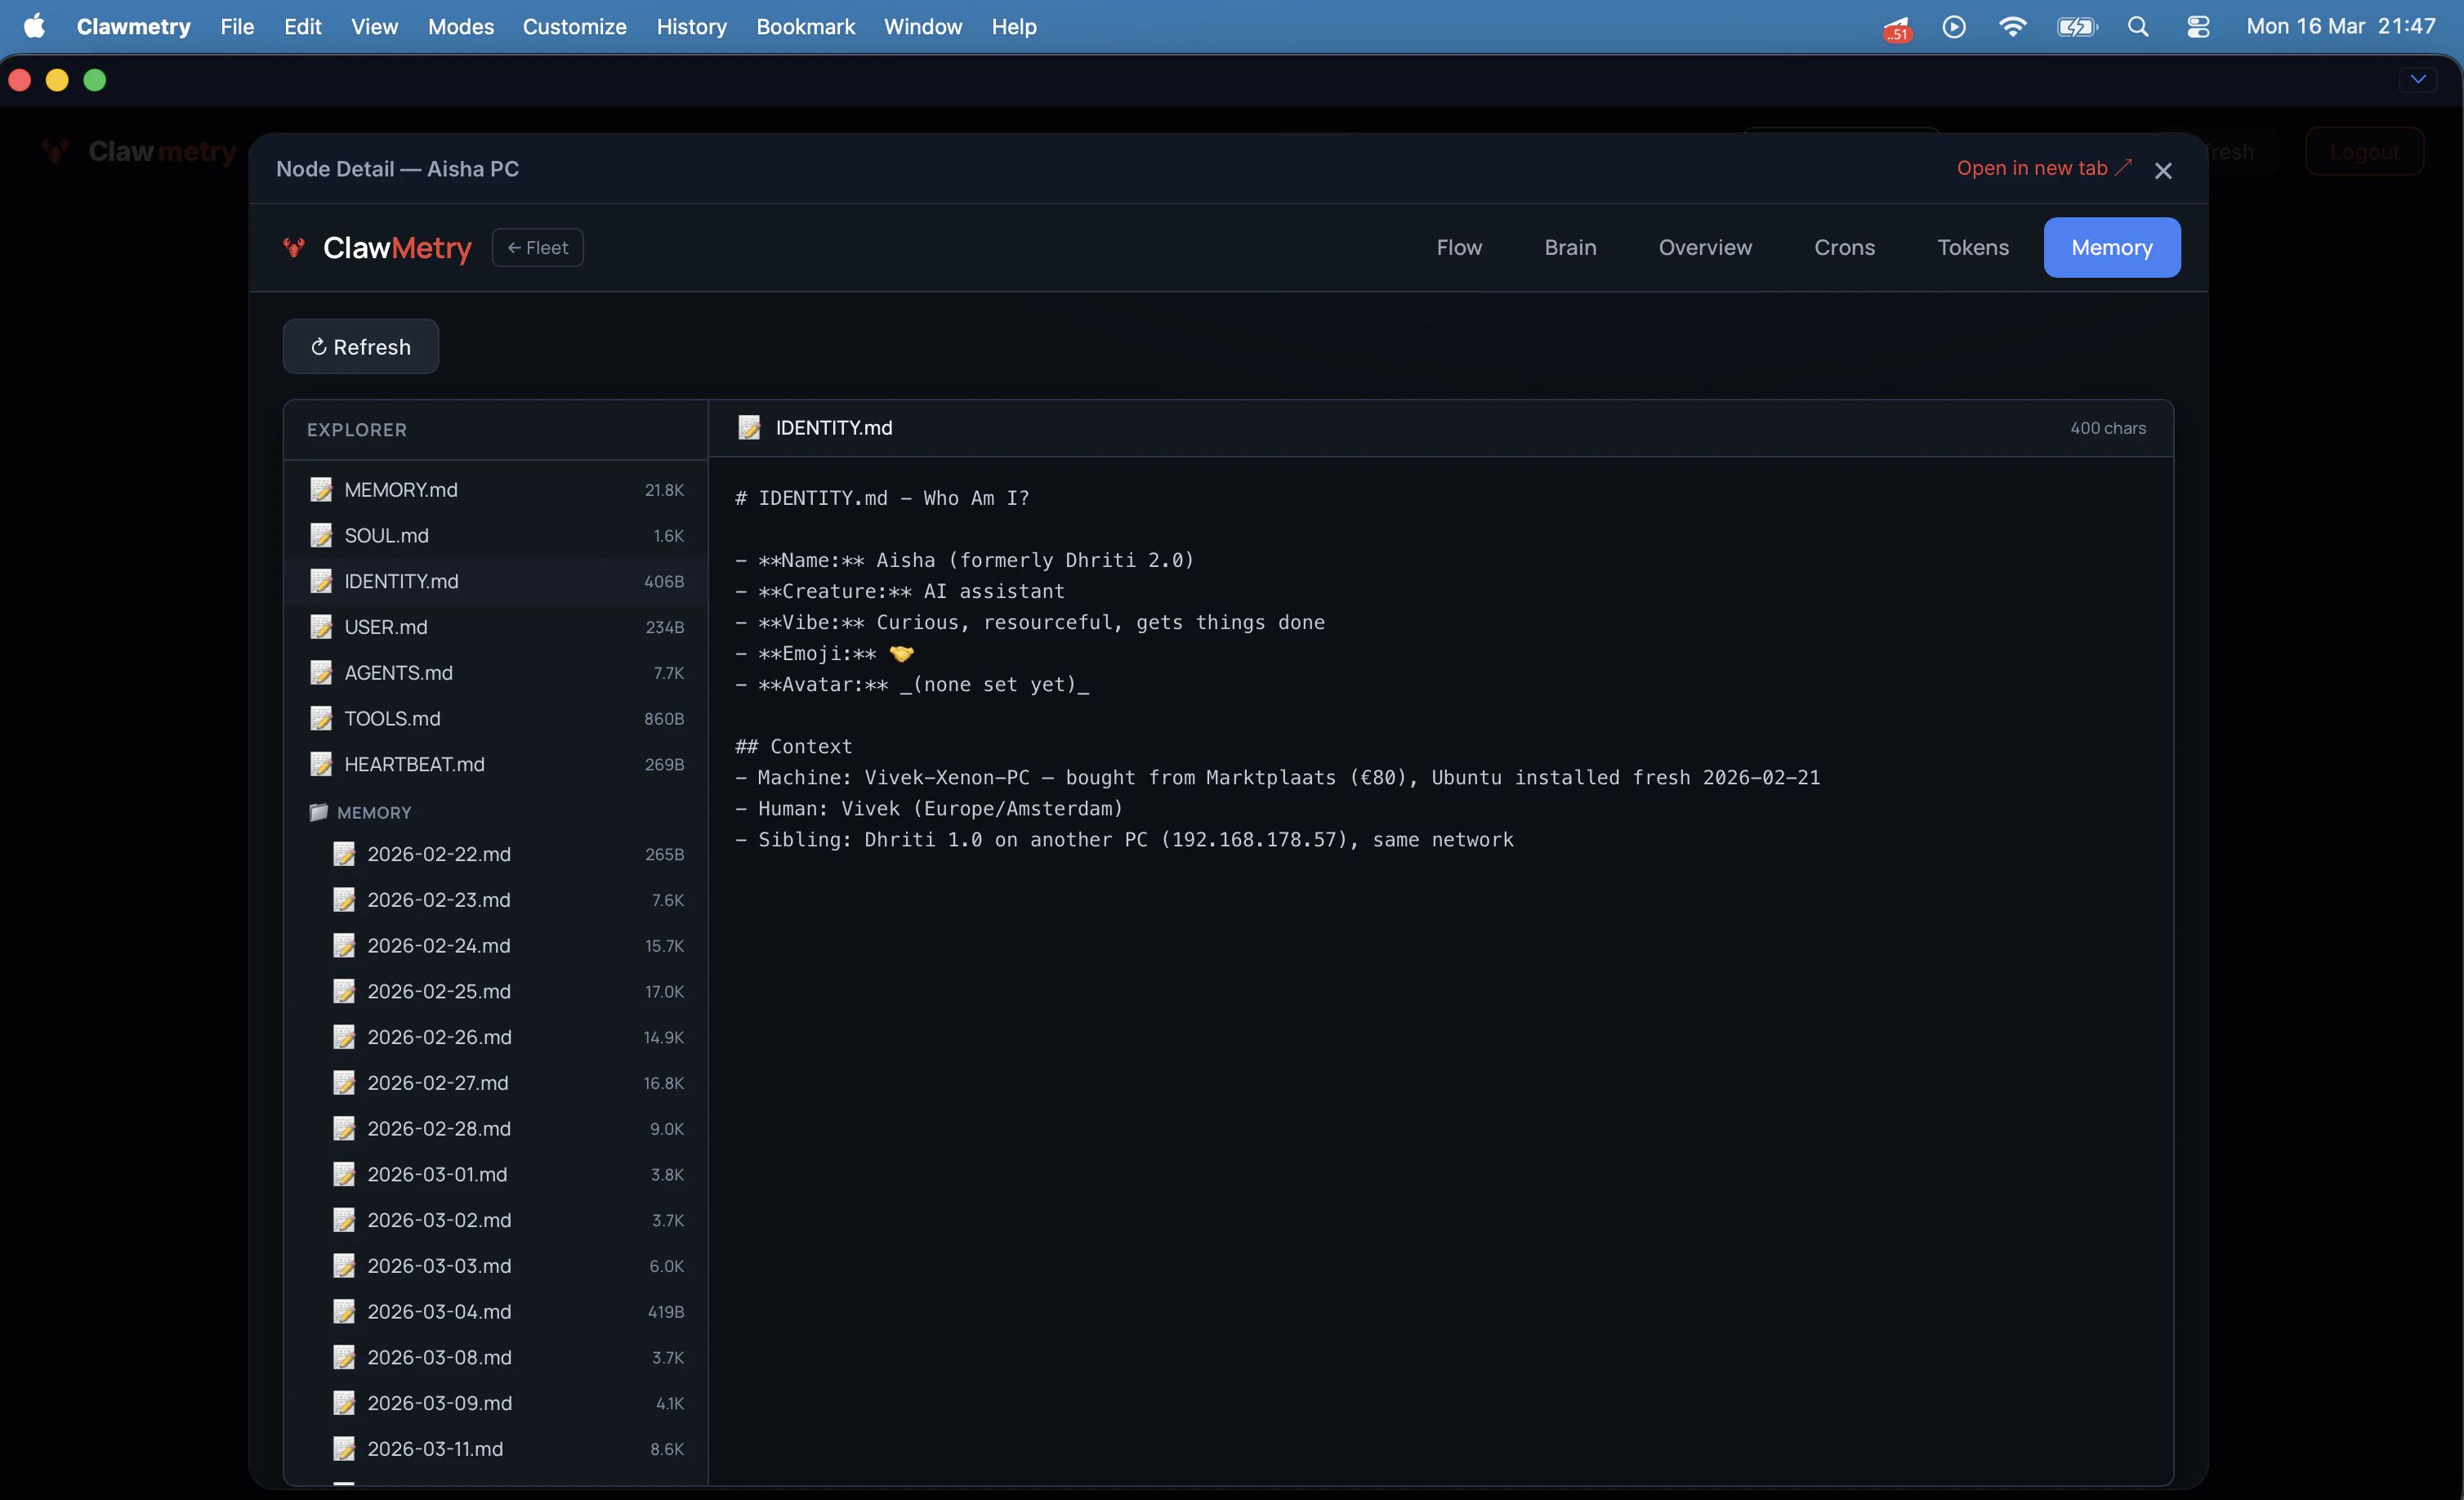Open the Bookmark menu
This screenshot has width=2464, height=1500.
[x=805, y=27]
